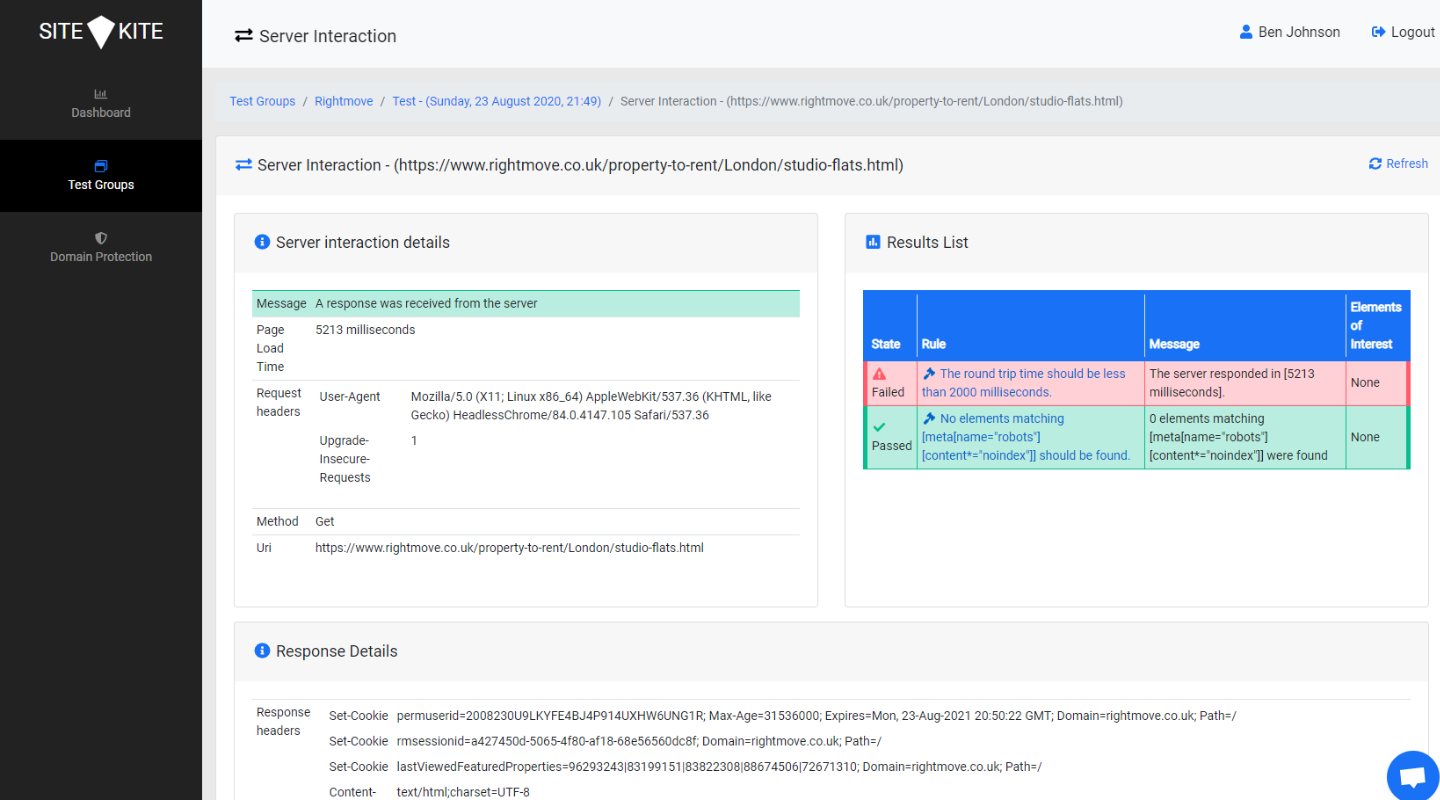The height and width of the screenshot is (800, 1440).
Task: Click the '5213 milliseconds' page load value
Action: click(365, 330)
